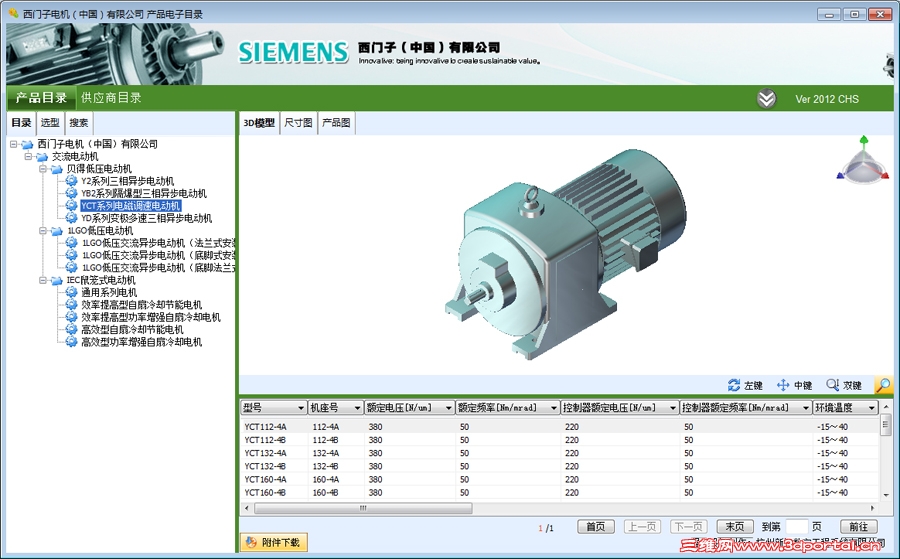900x559 pixels.
Task: Click the app icon in title bar
Action: pyautogui.click(x=13, y=13)
